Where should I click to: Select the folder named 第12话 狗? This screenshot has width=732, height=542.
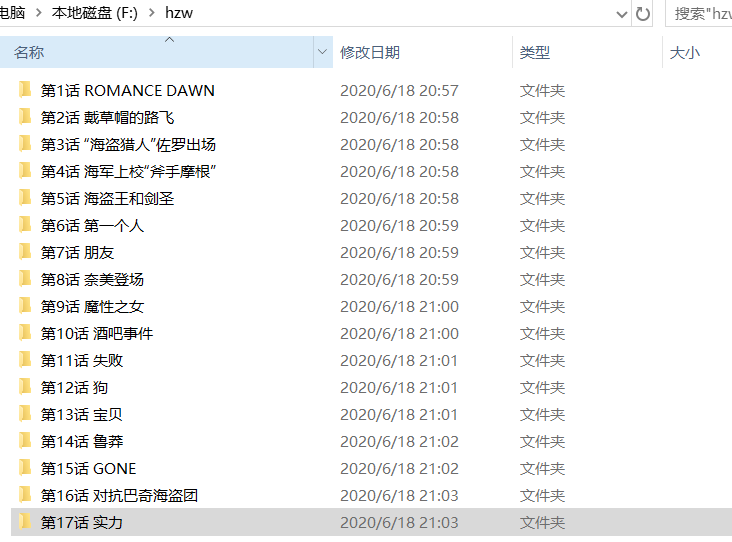75,387
